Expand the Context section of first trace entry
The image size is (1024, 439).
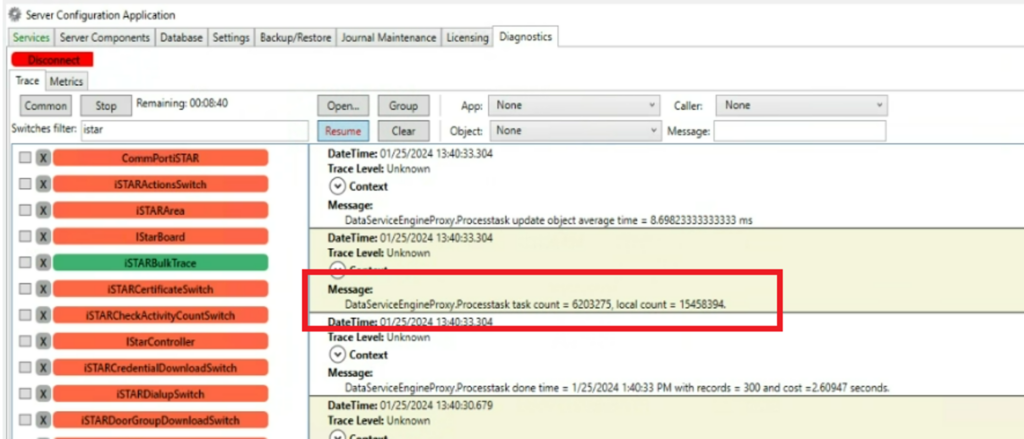click(337, 186)
